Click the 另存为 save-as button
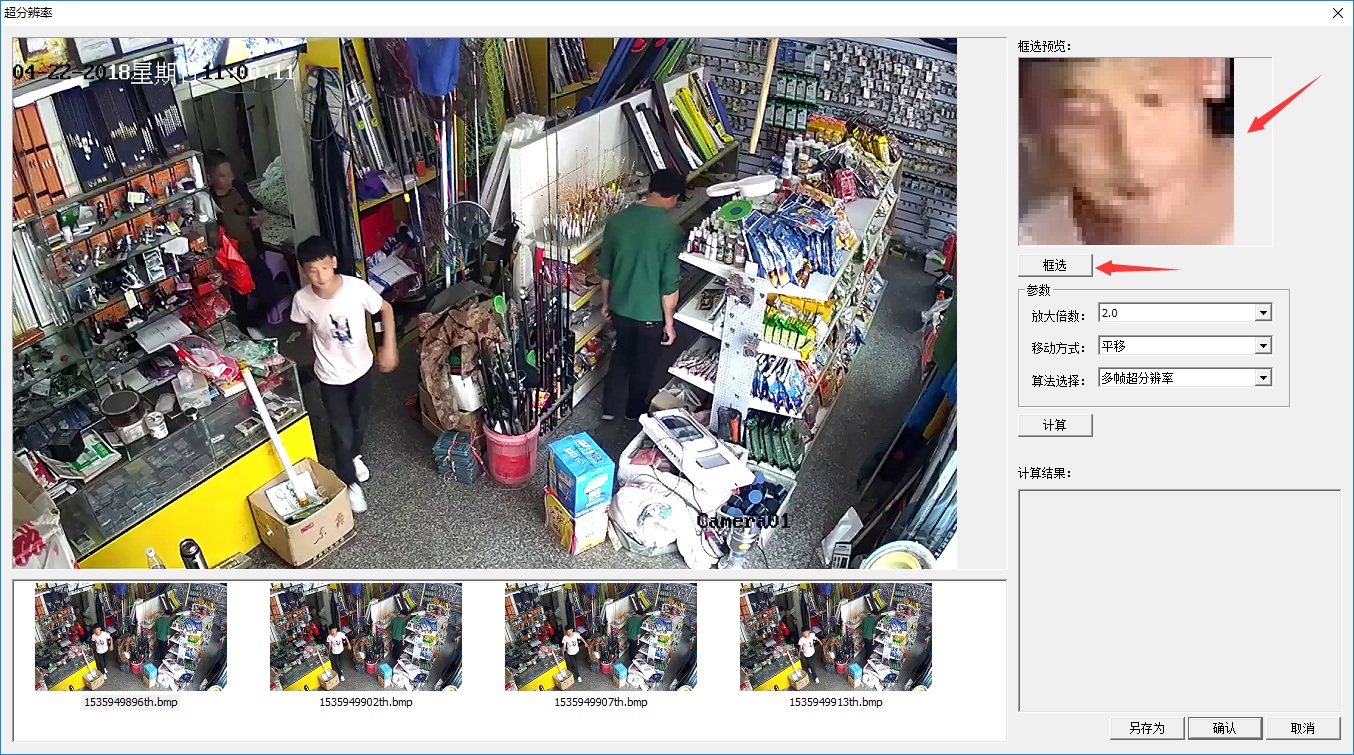The height and width of the screenshot is (755, 1354). [x=1147, y=728]
